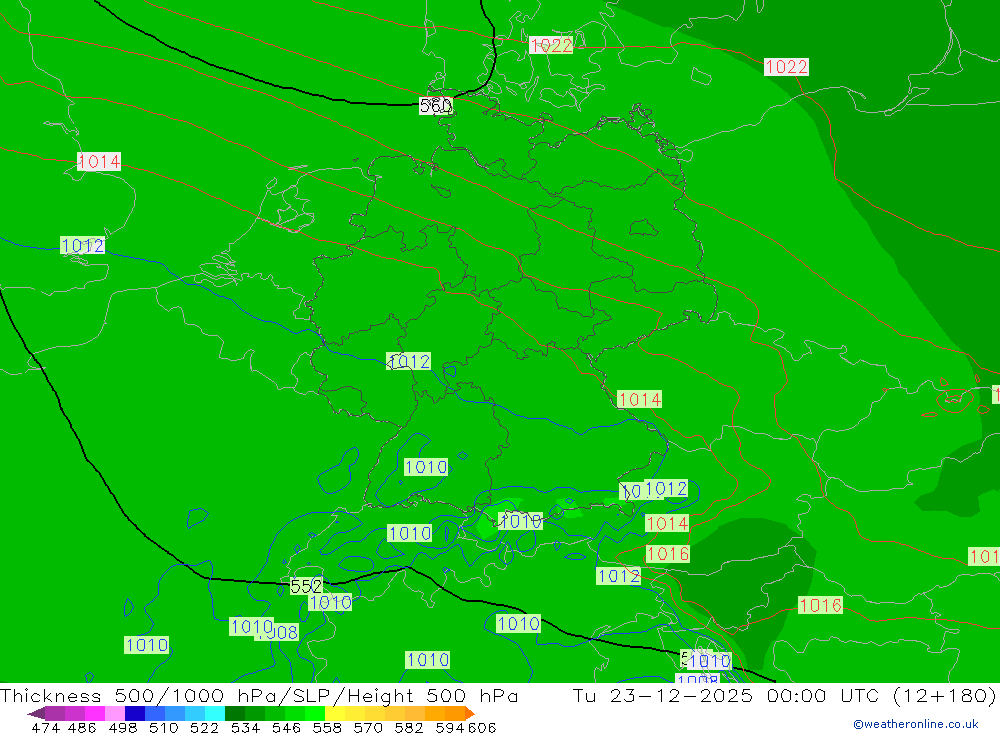This screenshot has width=1000, height=733.
Task: Click the black 552 contour label
Action: pos(306,586)
